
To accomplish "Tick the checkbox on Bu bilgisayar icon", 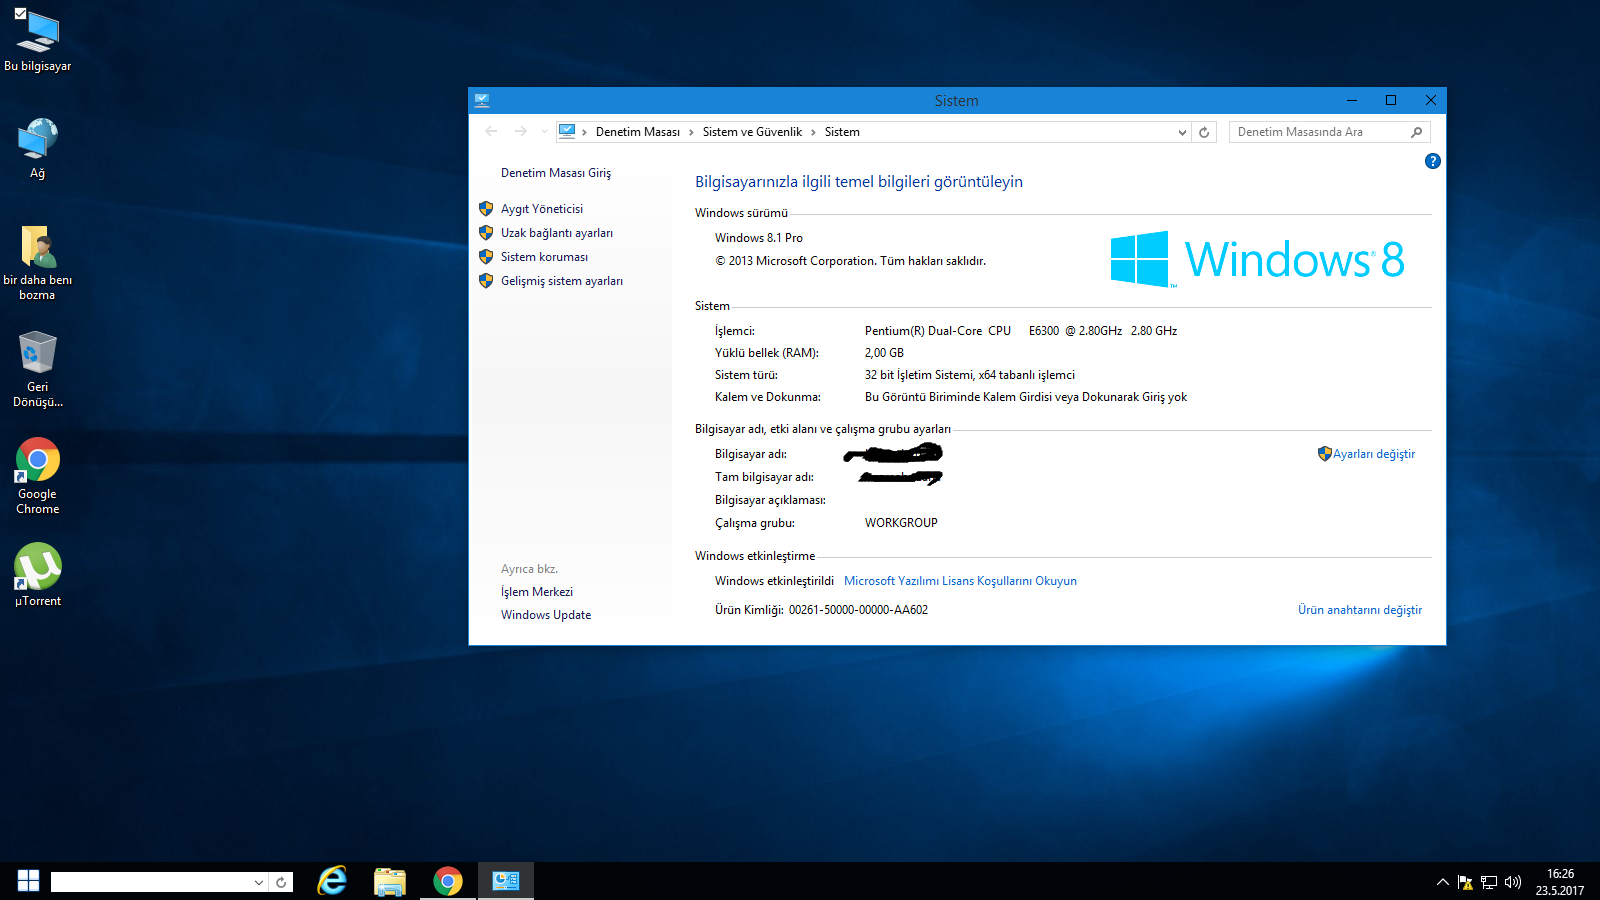I will coord(20,14).
